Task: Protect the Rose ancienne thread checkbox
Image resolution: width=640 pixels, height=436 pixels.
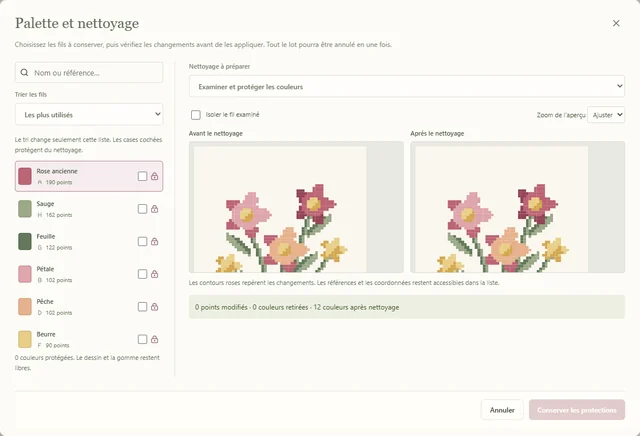Action: (142, 176)
